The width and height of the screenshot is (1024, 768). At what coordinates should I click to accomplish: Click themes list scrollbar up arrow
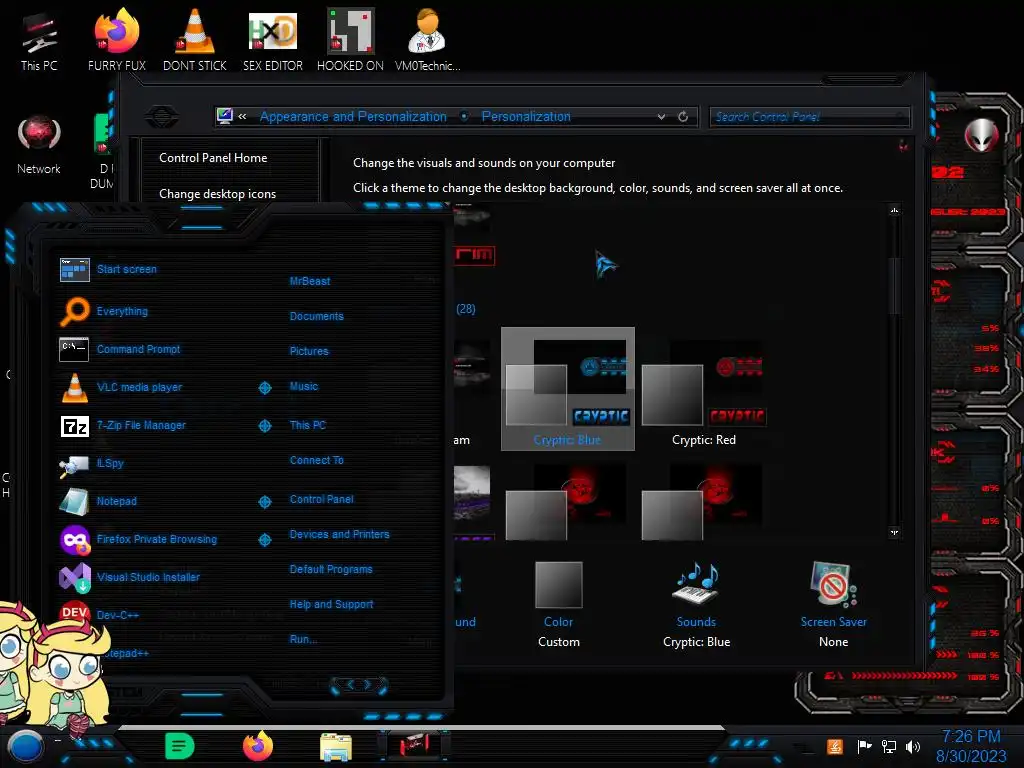pyautogui.click(x=895, y=210)
